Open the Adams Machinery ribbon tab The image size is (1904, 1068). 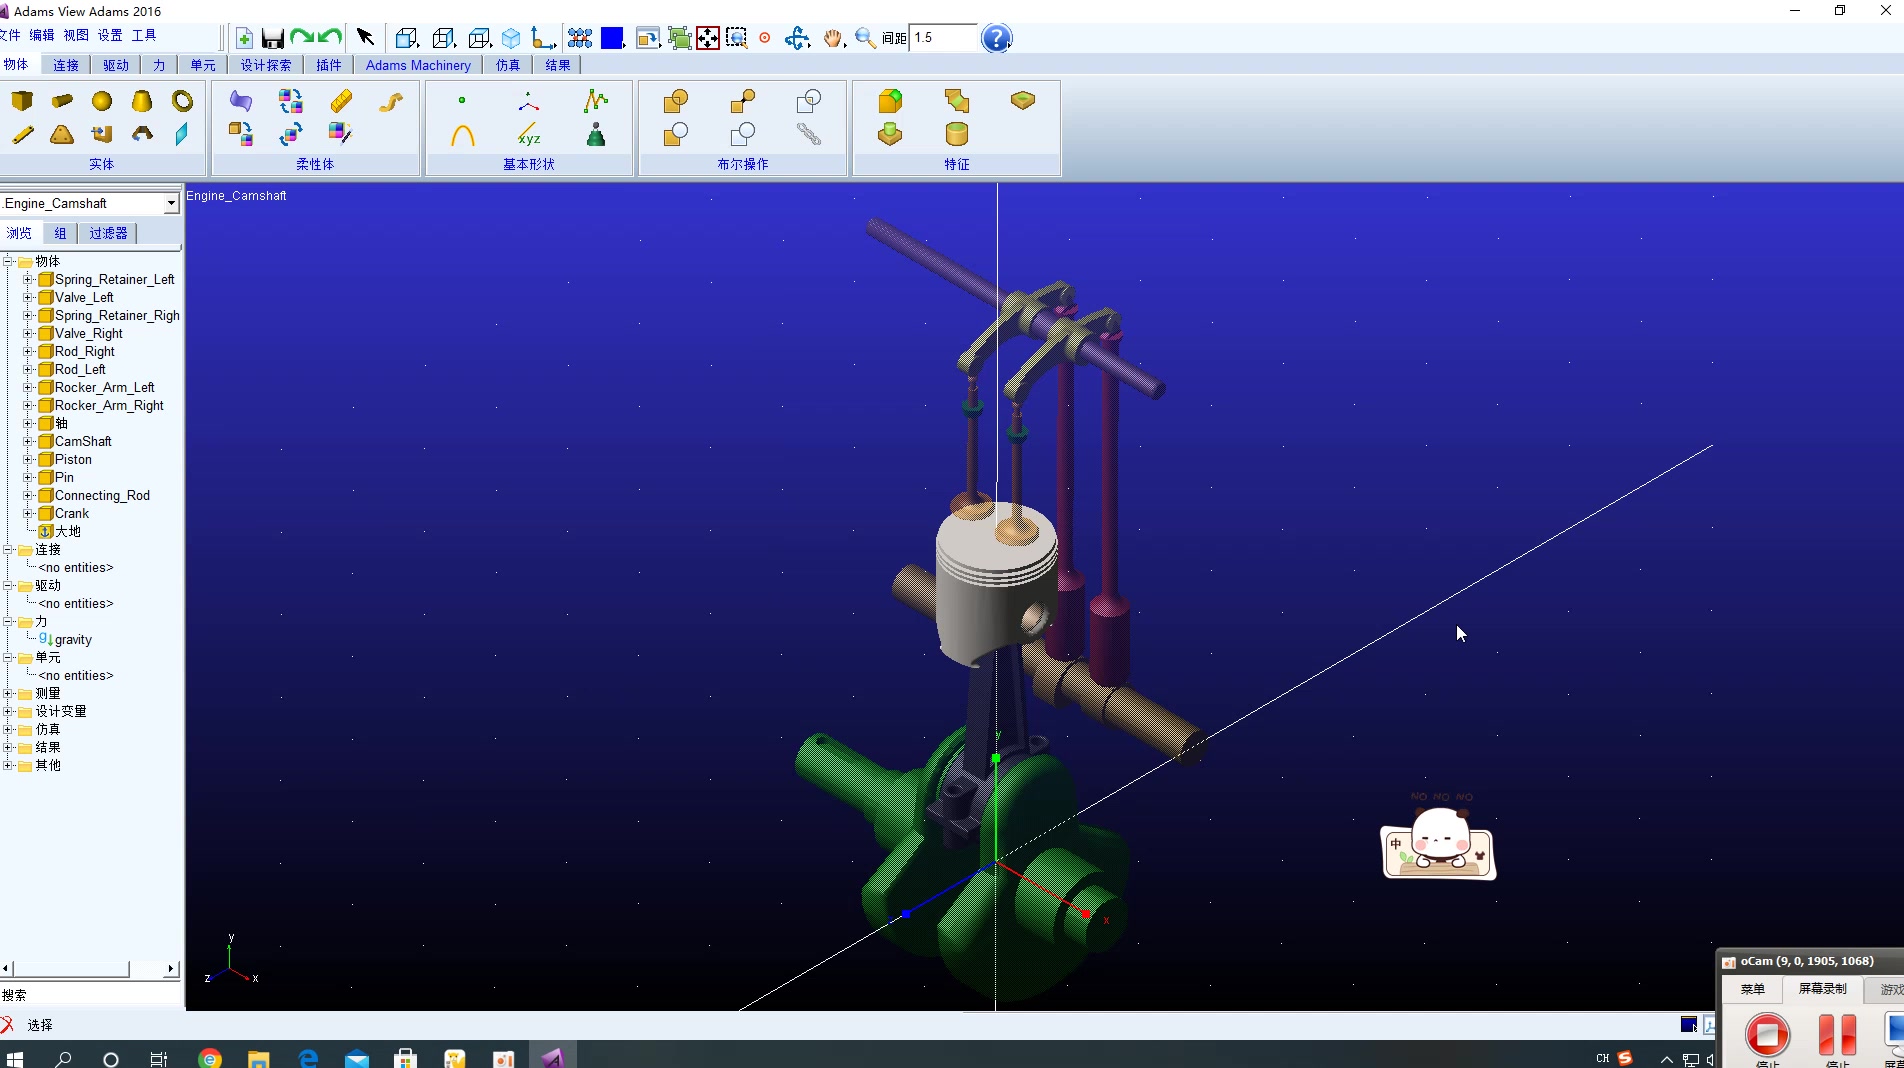[418, 65]
